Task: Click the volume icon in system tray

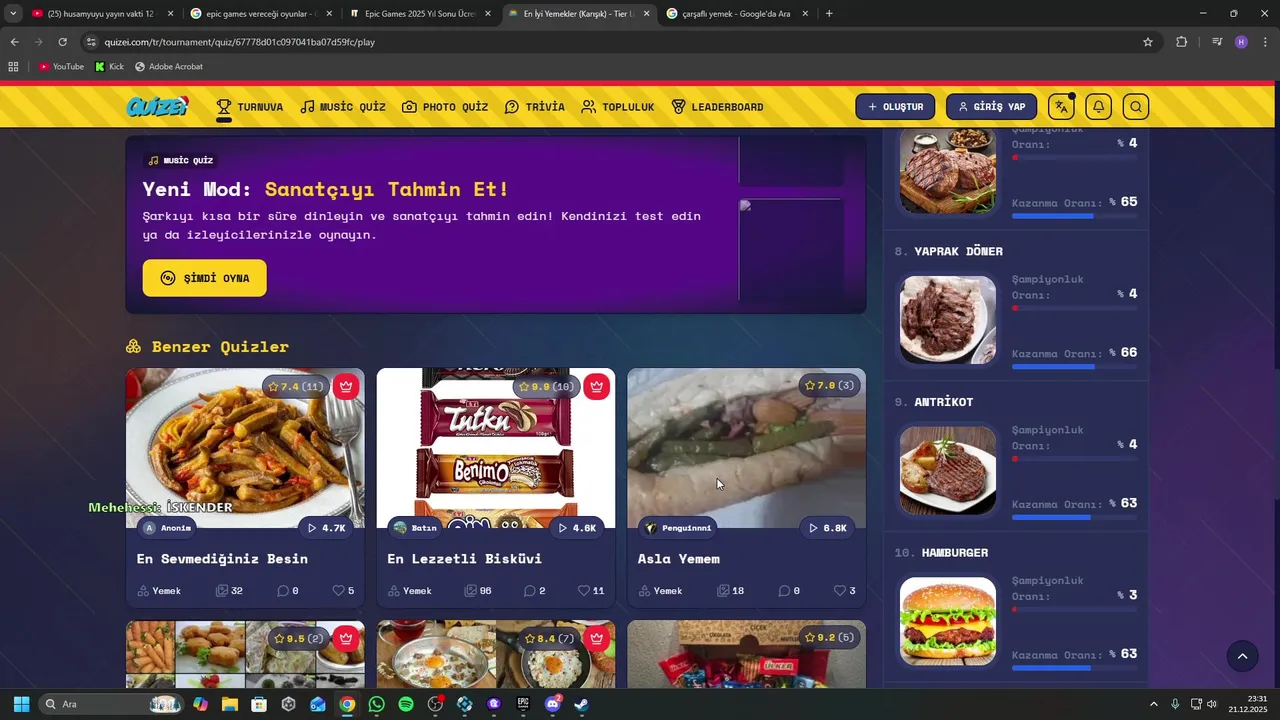Action: click(1212, 704)
